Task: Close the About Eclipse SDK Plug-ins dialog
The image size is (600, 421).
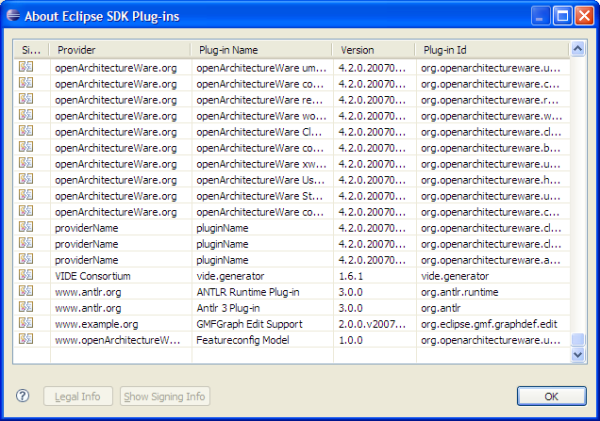Action: pyautogui.click(x=584, y=16)
